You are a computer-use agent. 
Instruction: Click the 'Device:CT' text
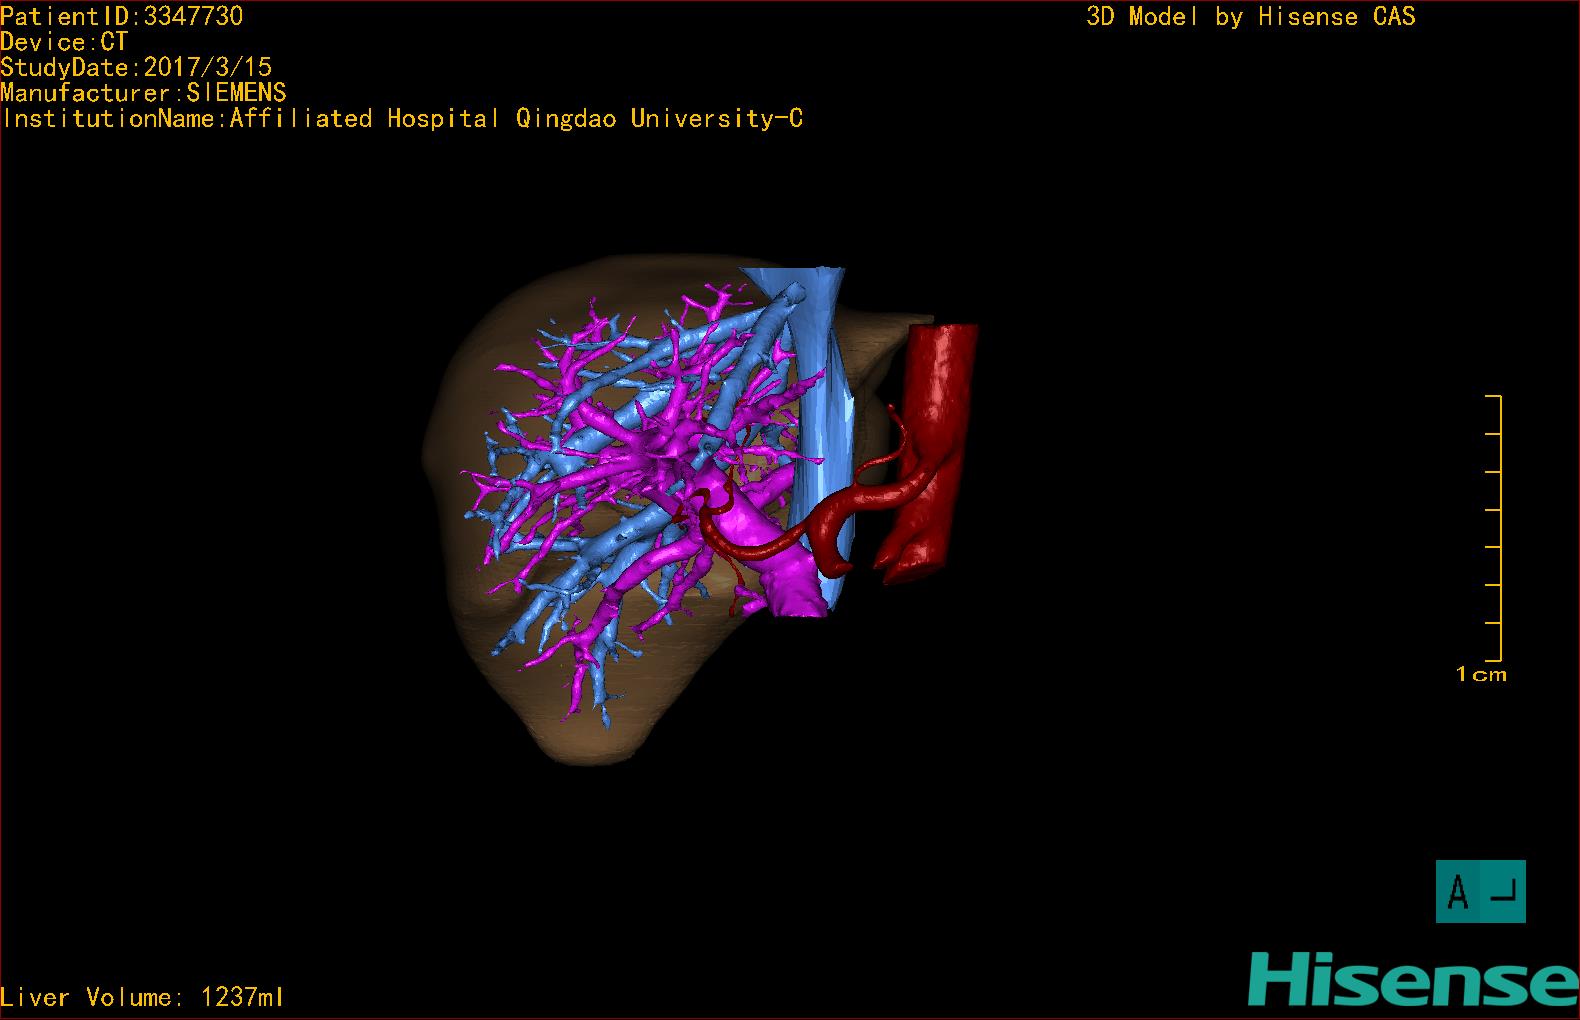[64, 42]
